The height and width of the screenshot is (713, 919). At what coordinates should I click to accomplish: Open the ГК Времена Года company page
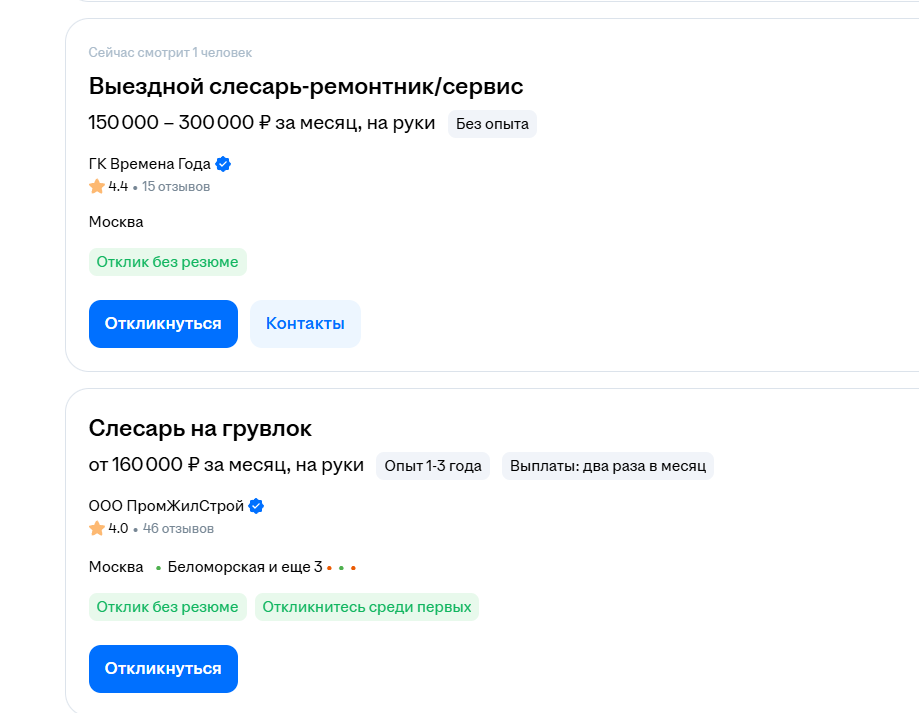click(x=149, y=164)
